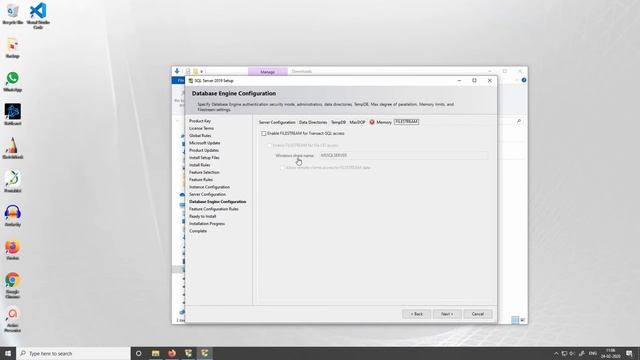Open Visual Studio Code desktop icon
Image resolution: width=640 pixels, height=360 pixels.
click(x=38, y=16)
